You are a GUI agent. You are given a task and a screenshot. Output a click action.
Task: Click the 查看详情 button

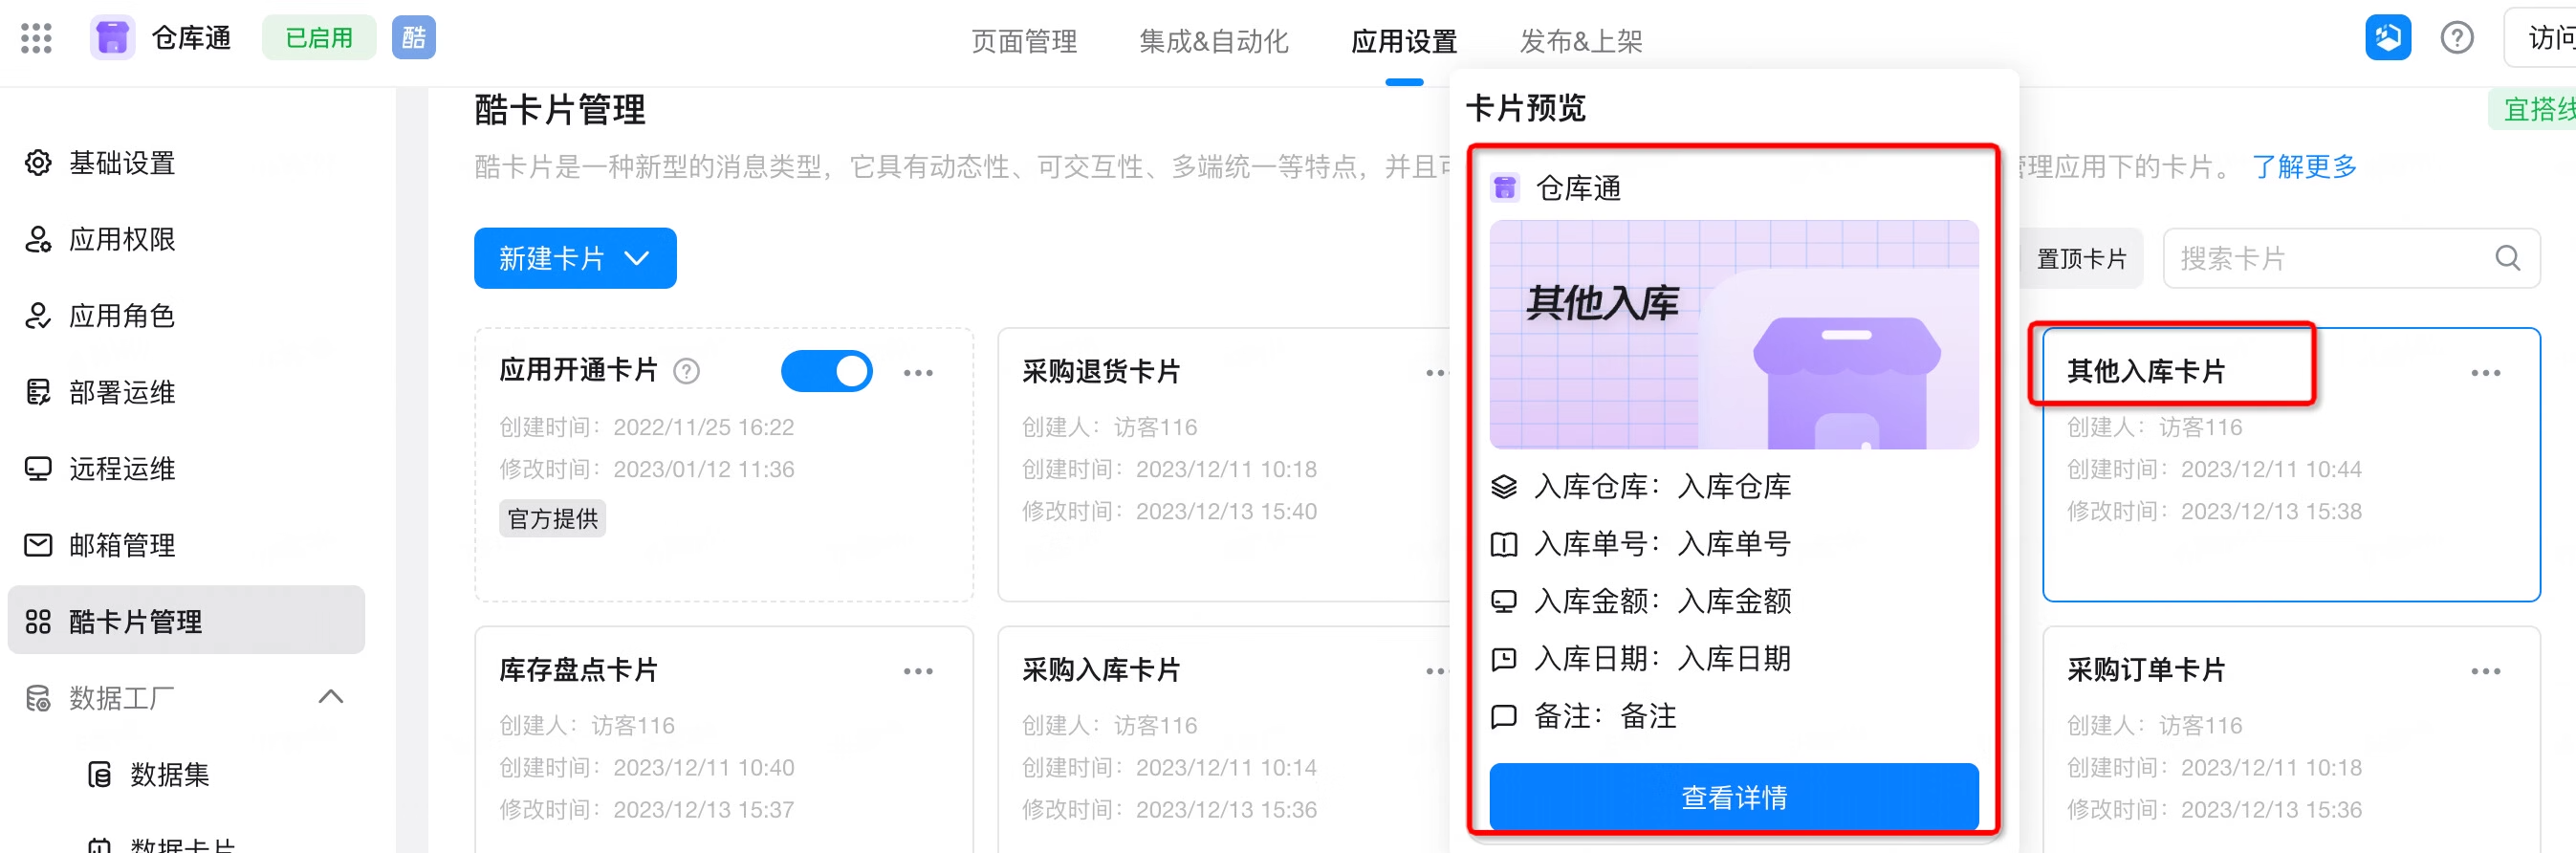[x=1733, y=797]
